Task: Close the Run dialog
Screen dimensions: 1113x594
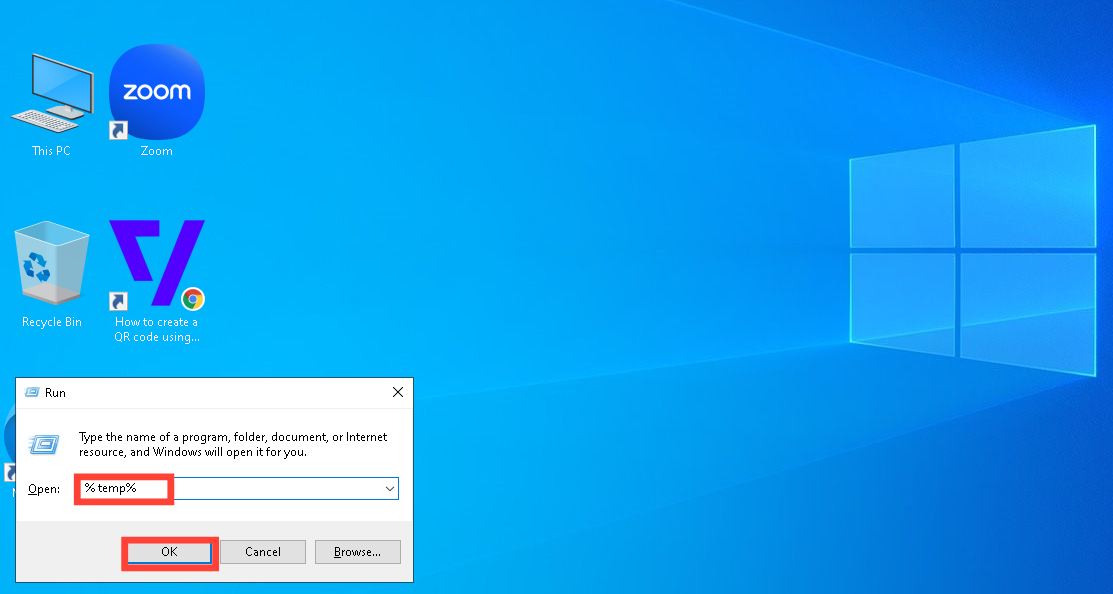Action: pyautogui.click(x=398, y=392)
